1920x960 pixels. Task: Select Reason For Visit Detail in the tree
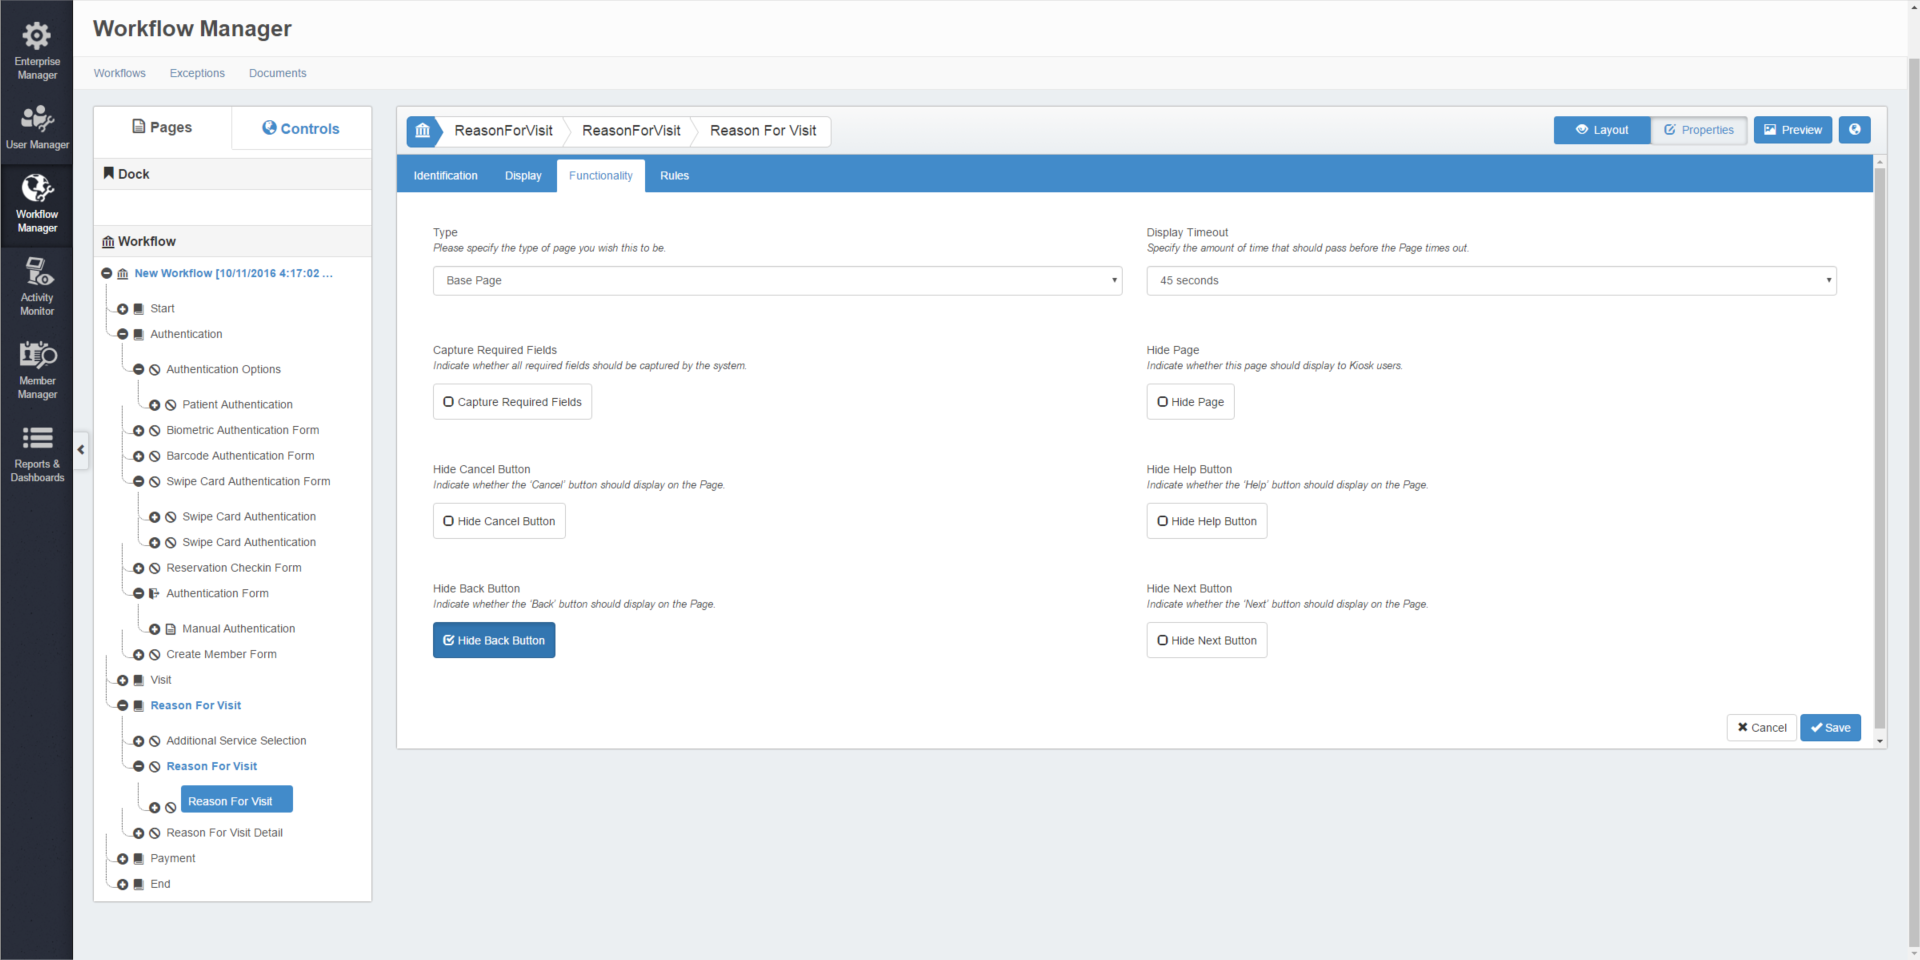(x=224, y=833)
